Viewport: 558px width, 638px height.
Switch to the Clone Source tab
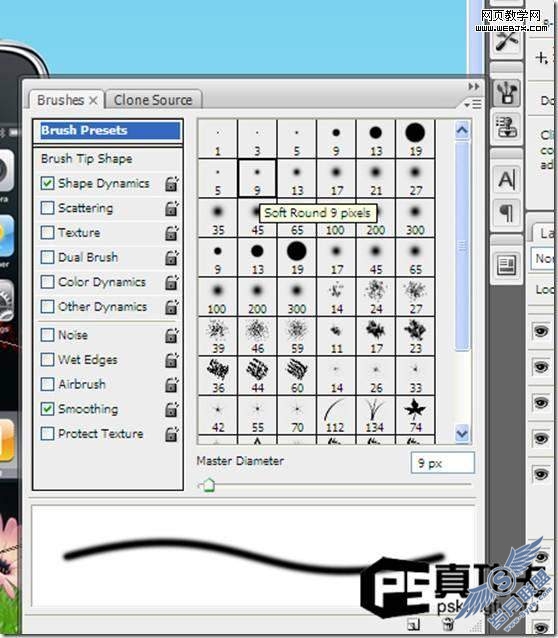pyautogui.click(x=153, y=100)
